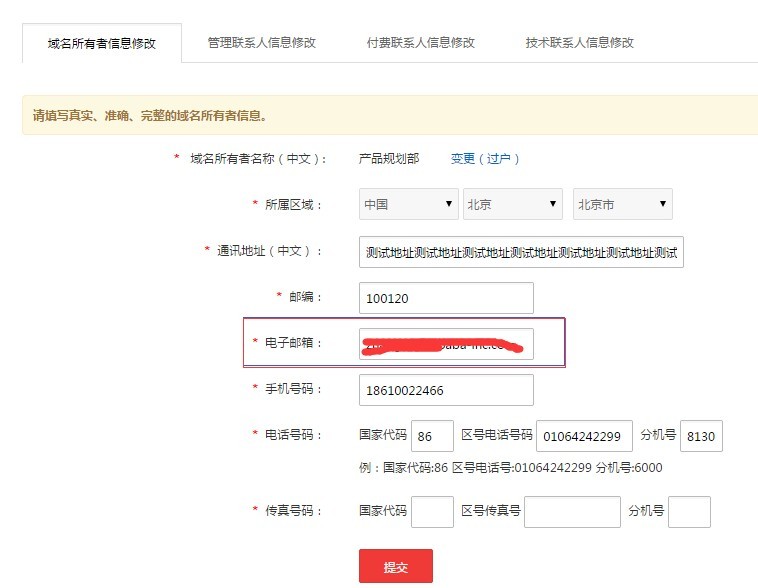Select the 手机号码 mobile number field
The width and height of the screenshot is (758, 588).
click(x=446, y=390)
